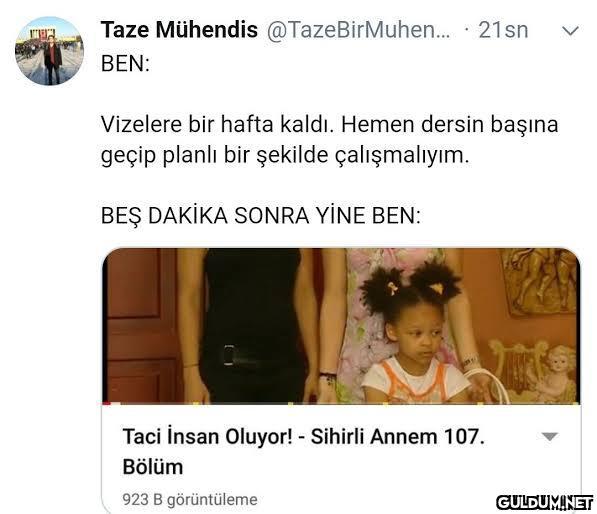Play the Sihirli Annem video thumbnail
Image resolution: width=597 pixels, height=514 pixels.
[342, 326]
